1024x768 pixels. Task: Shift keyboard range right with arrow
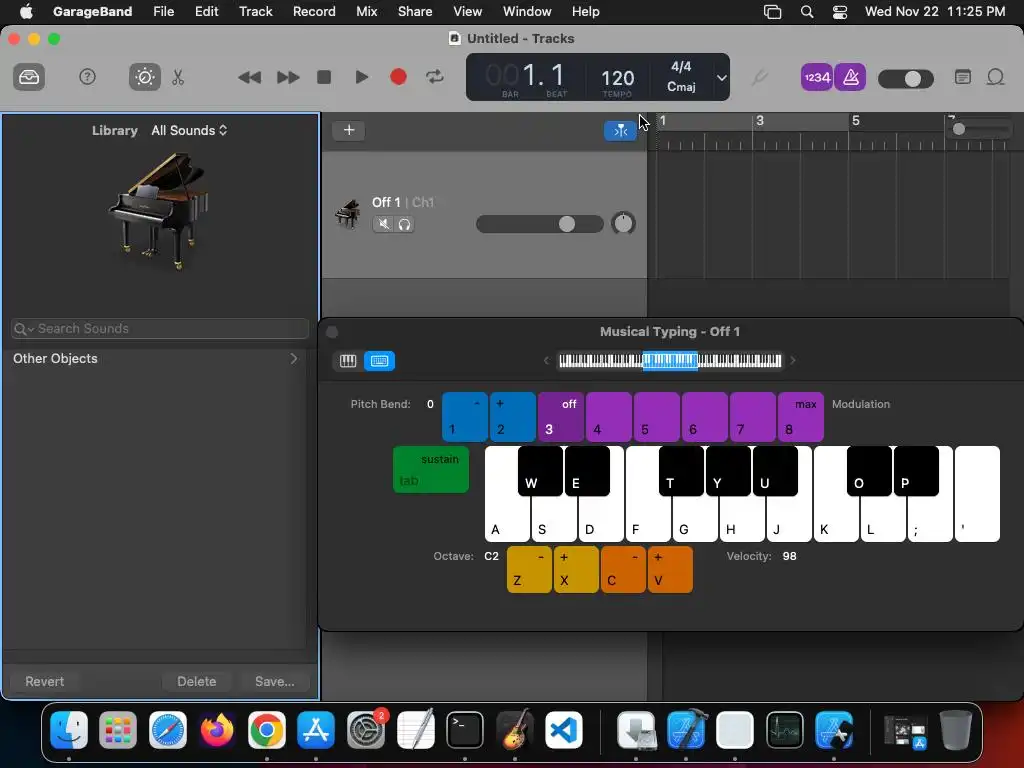793,360
